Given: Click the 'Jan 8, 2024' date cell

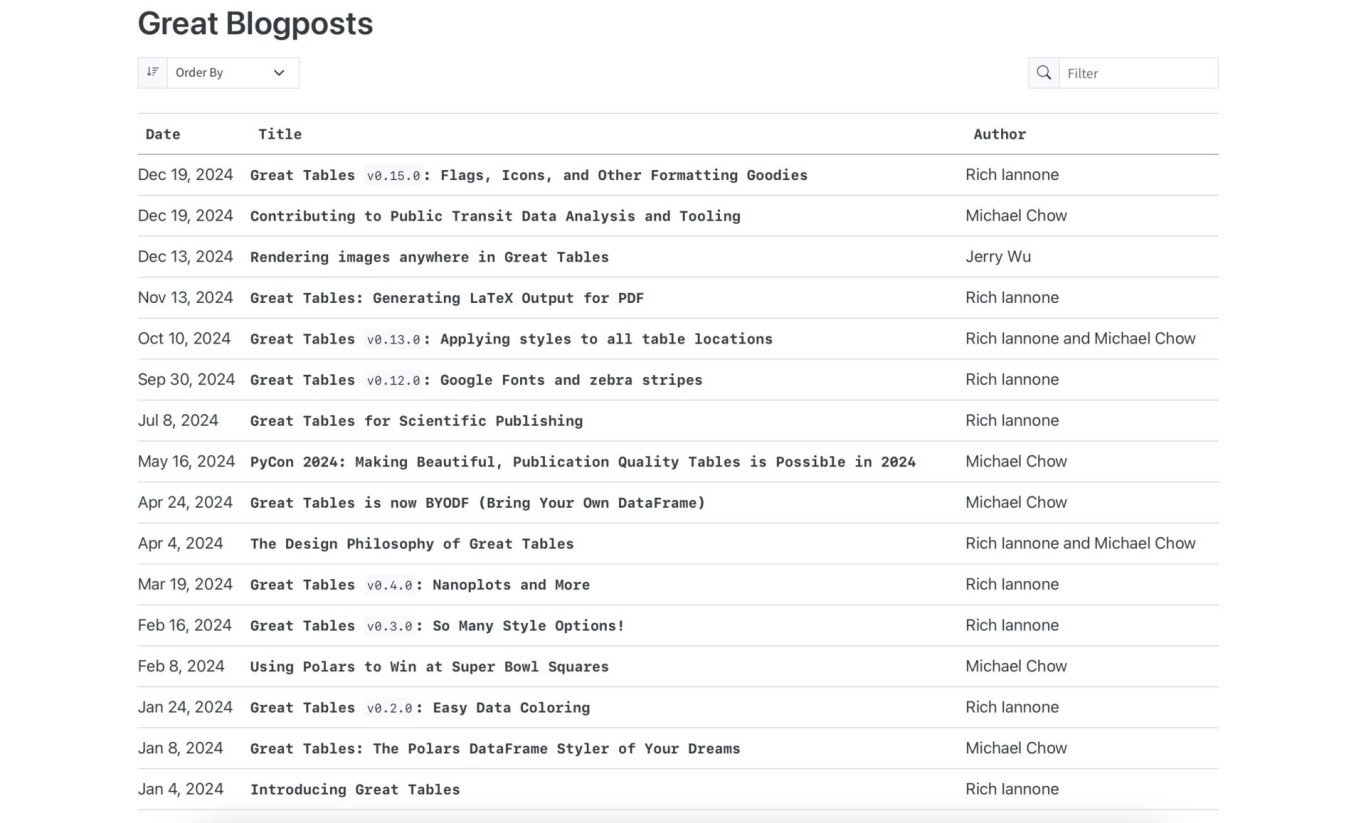Looking at the screenshot, I should (180, 748).
